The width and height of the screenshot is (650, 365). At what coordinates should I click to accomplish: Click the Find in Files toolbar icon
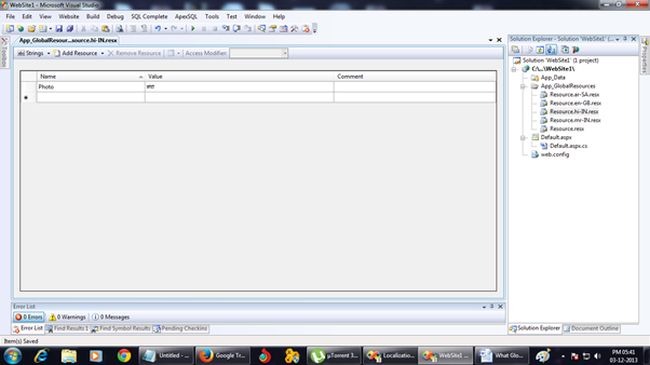(119, 29)
